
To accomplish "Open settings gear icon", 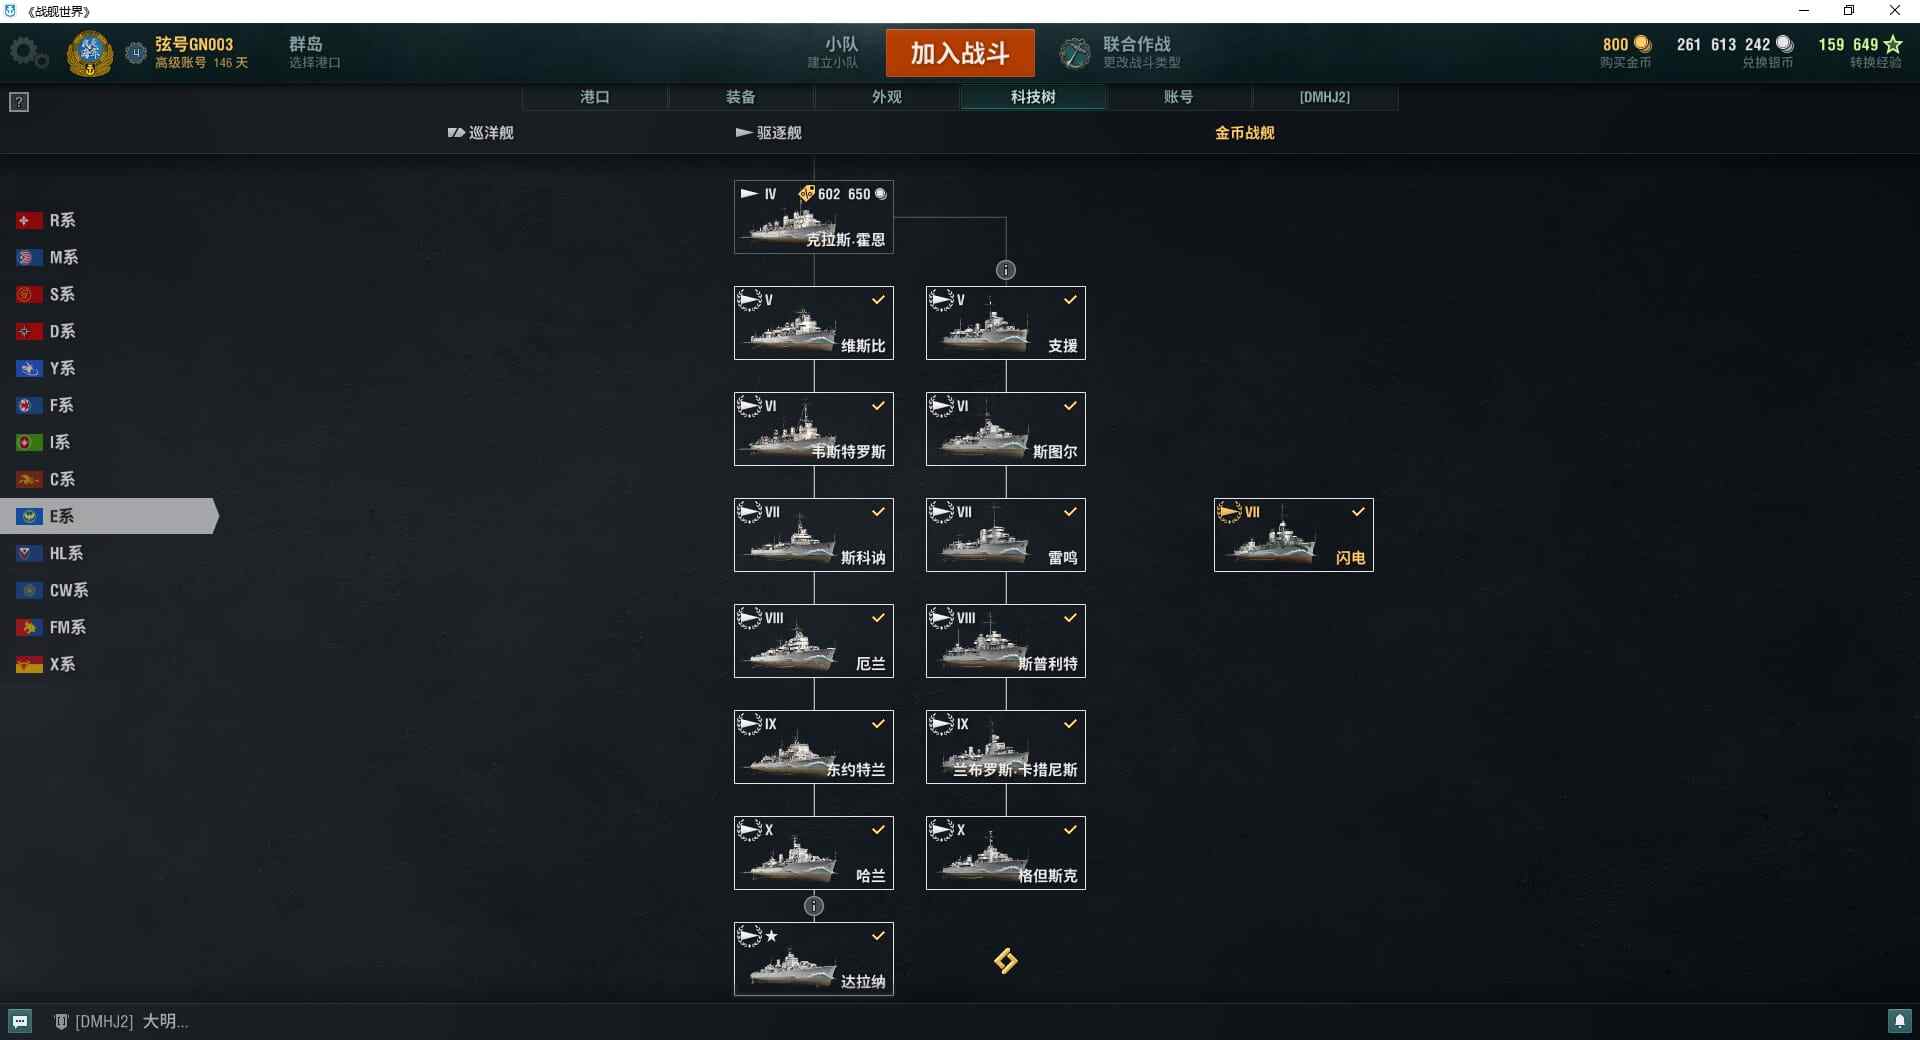I will point(28,53).
